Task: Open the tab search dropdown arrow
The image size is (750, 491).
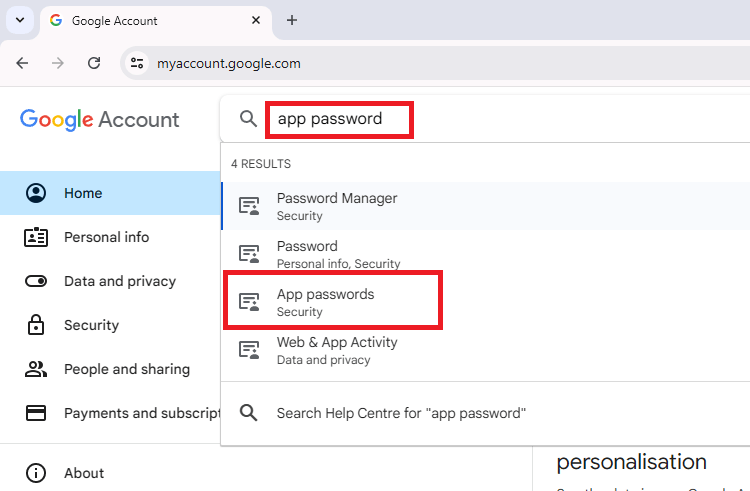Action: [x=19, y=20]
